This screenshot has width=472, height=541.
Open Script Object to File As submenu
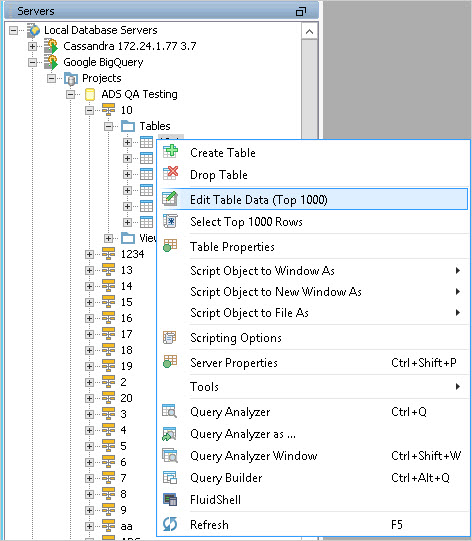[314, 313]
